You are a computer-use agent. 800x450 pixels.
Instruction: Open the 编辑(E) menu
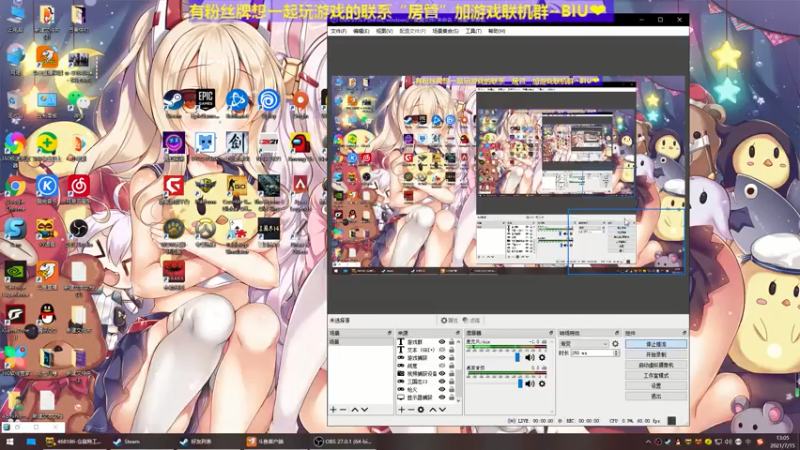click(361, 31)
